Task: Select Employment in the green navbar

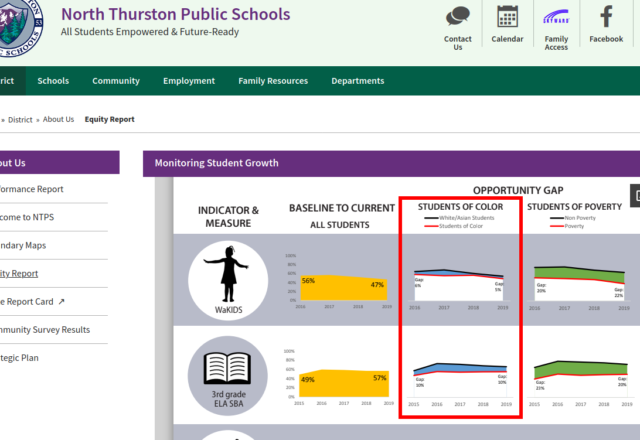Action: coord(189,81)
